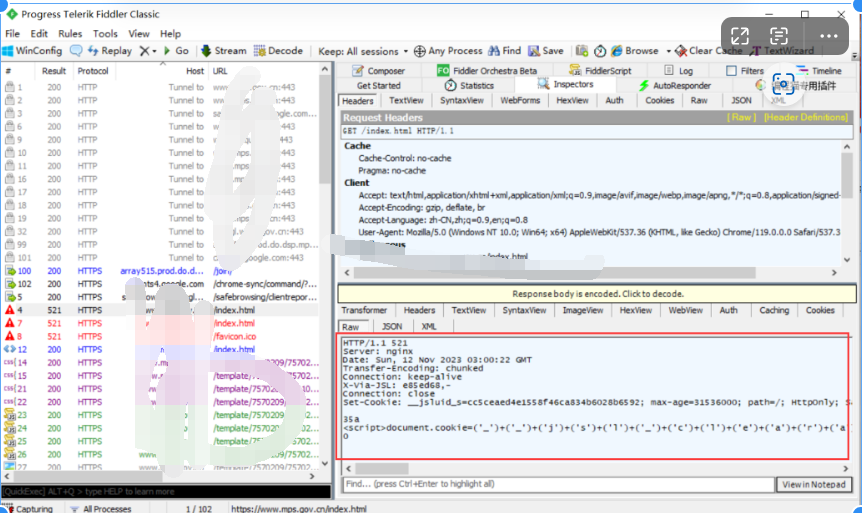This screenshot has height=513, width=862.
Task: Open the Get Started tab
Action: pos(378,86)
